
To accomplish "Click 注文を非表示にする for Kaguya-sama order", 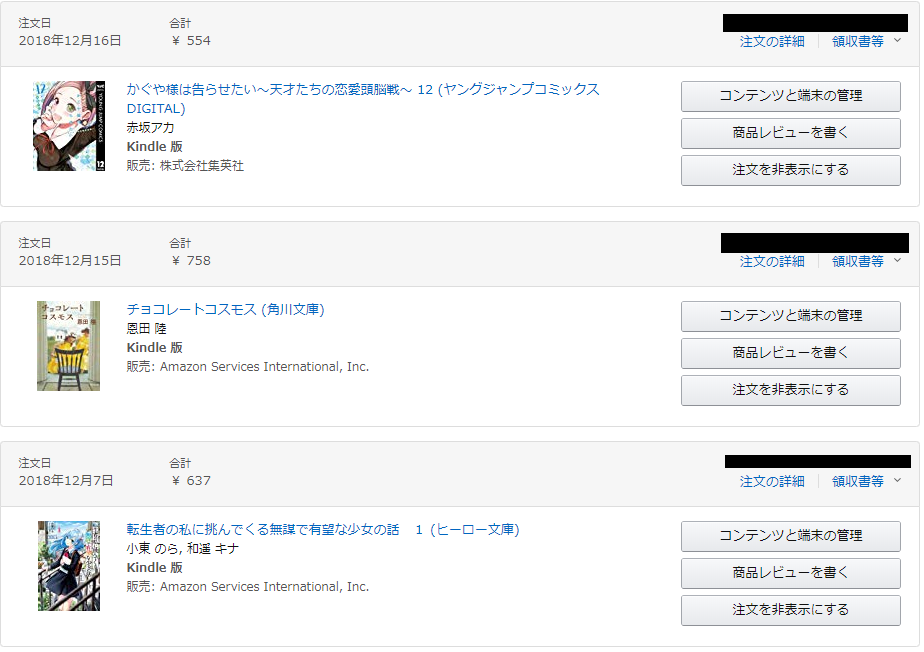I will [790, 170].
